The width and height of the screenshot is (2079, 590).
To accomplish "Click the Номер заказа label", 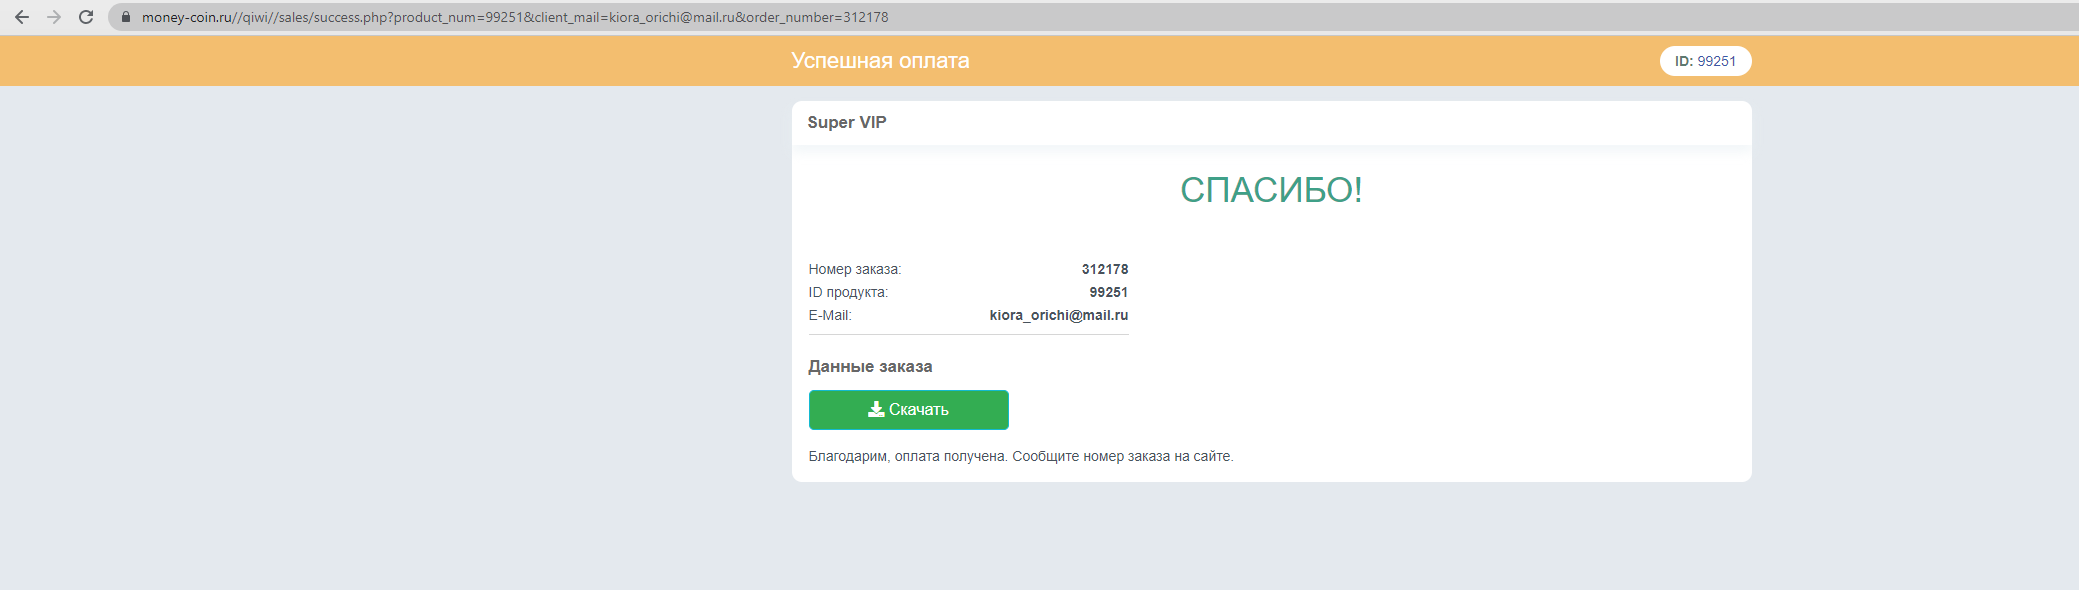I will (855, 269).
